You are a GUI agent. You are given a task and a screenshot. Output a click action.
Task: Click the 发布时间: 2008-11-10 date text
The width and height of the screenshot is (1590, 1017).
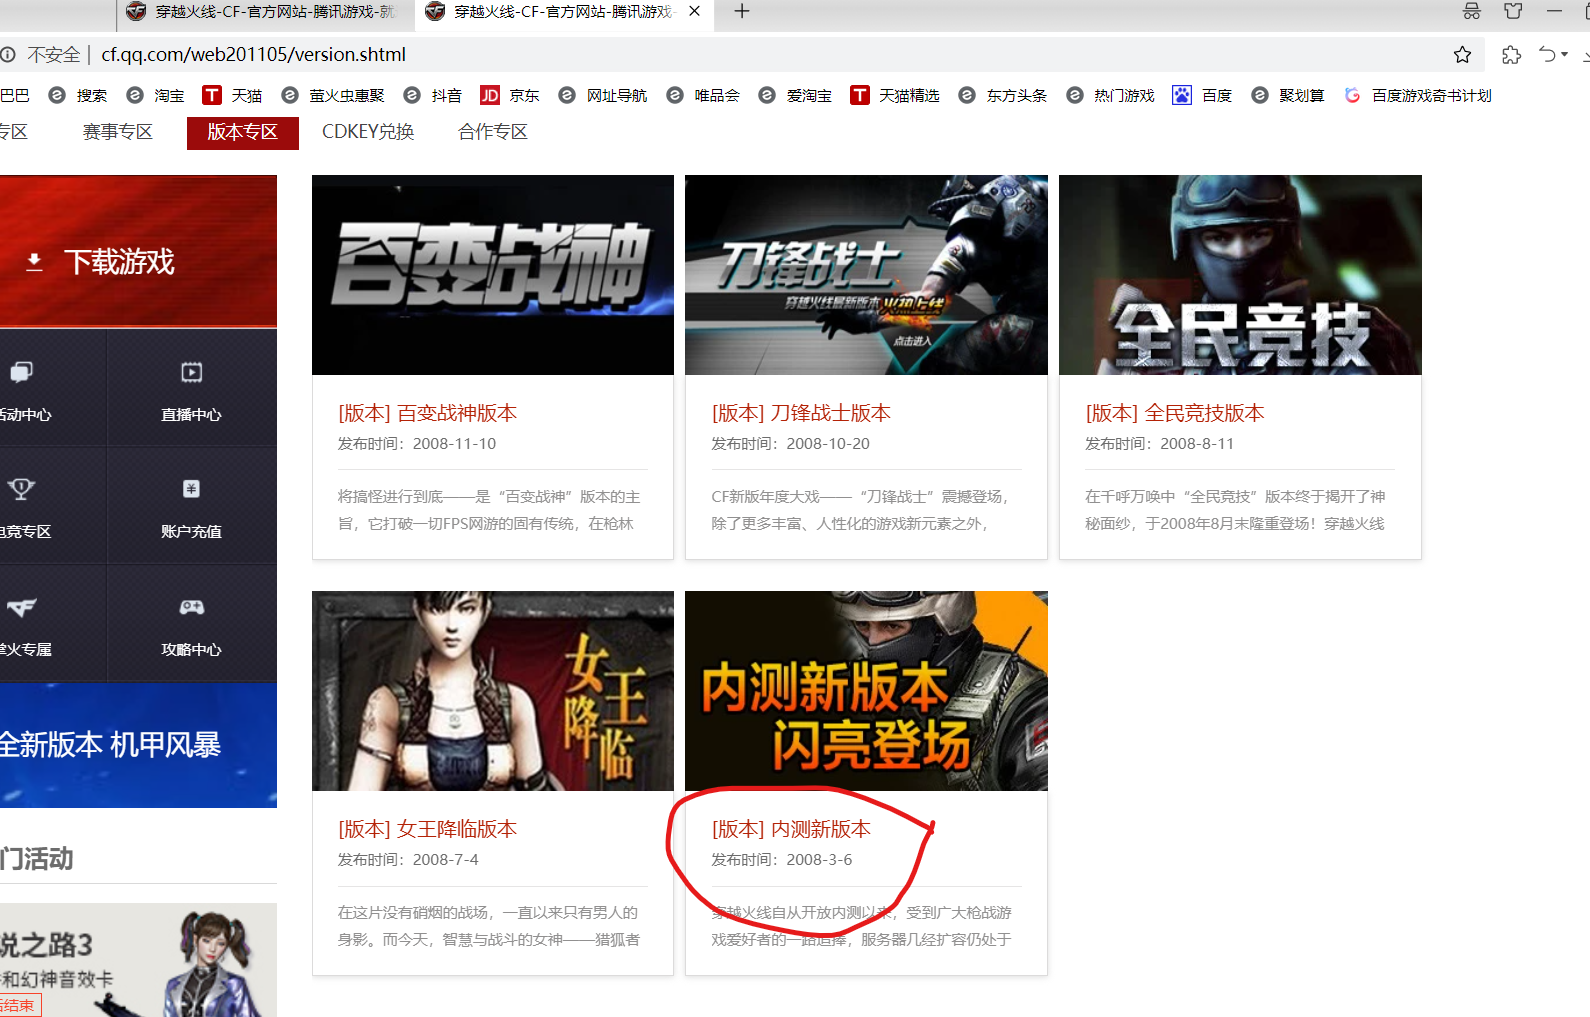click(417, 444)
